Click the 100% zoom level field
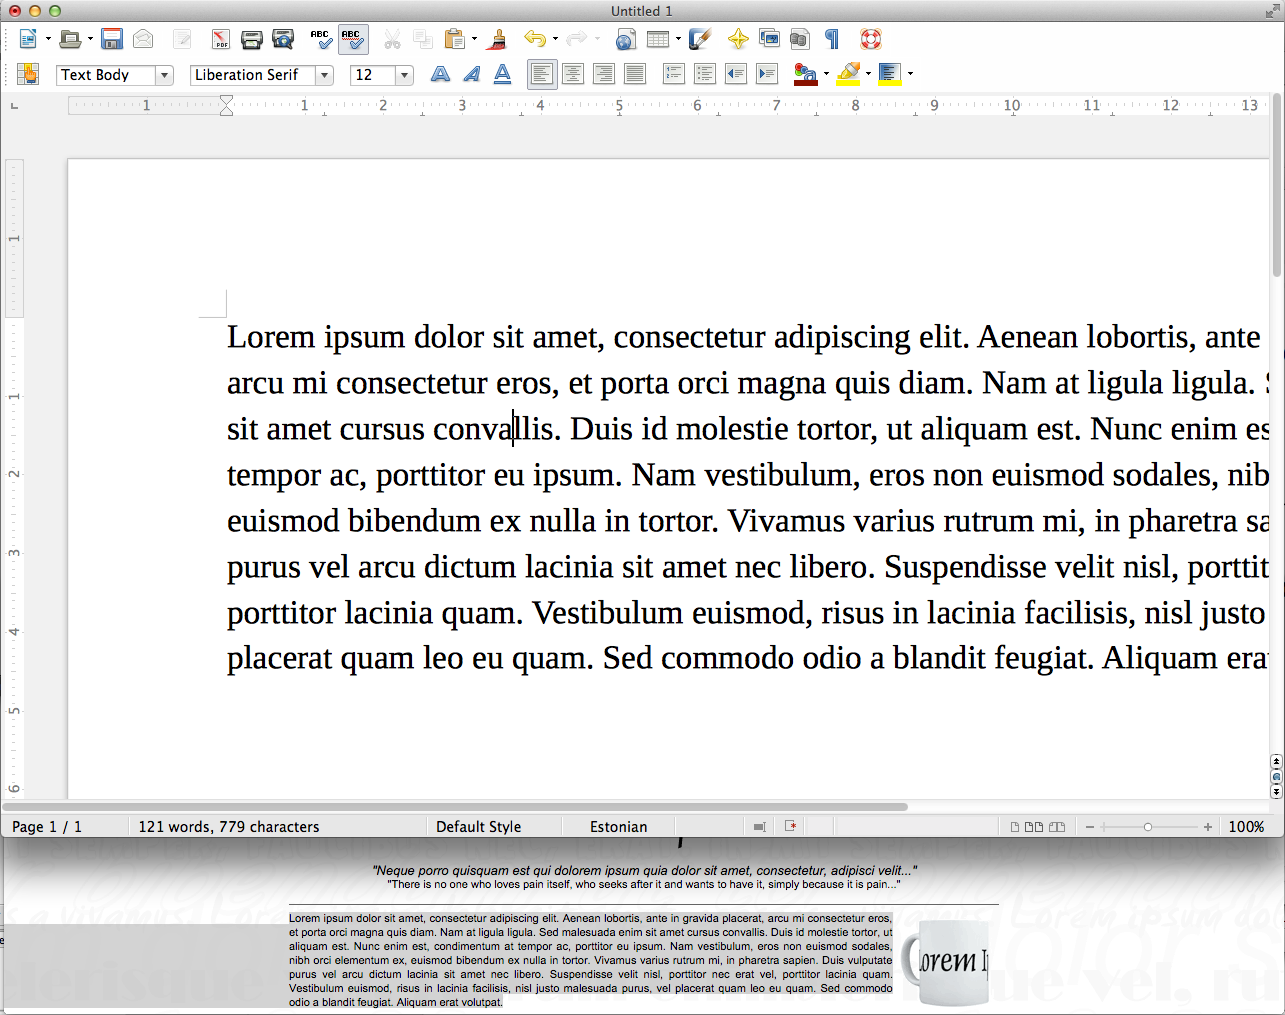Screen dimensions: 1285x1015 [x=1246, y=827]
